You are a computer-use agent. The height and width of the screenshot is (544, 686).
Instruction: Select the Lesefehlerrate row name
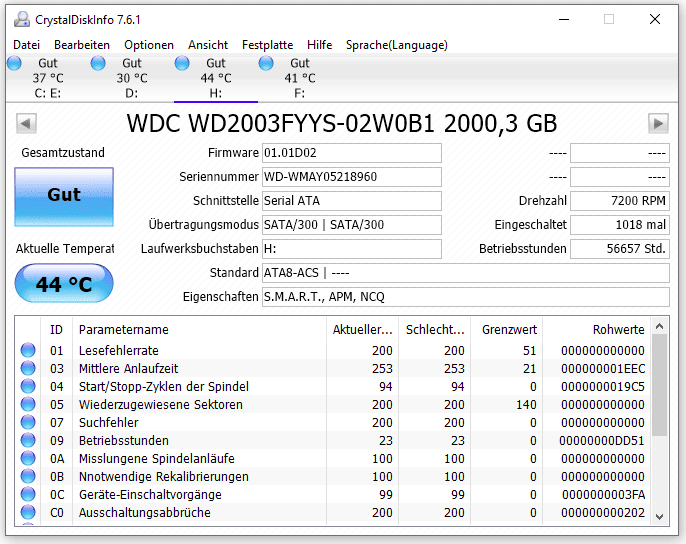coord(119,351)
